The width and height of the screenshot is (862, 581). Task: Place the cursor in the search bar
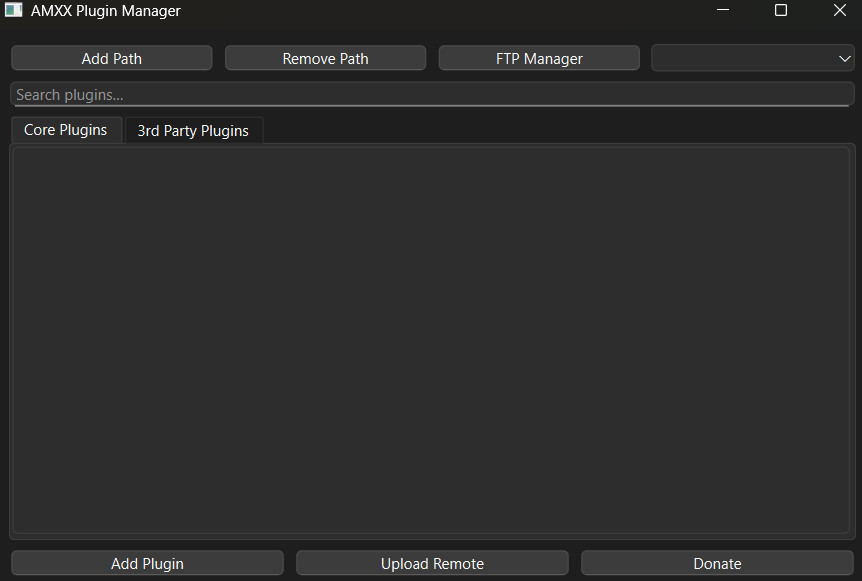pos(430,93)
